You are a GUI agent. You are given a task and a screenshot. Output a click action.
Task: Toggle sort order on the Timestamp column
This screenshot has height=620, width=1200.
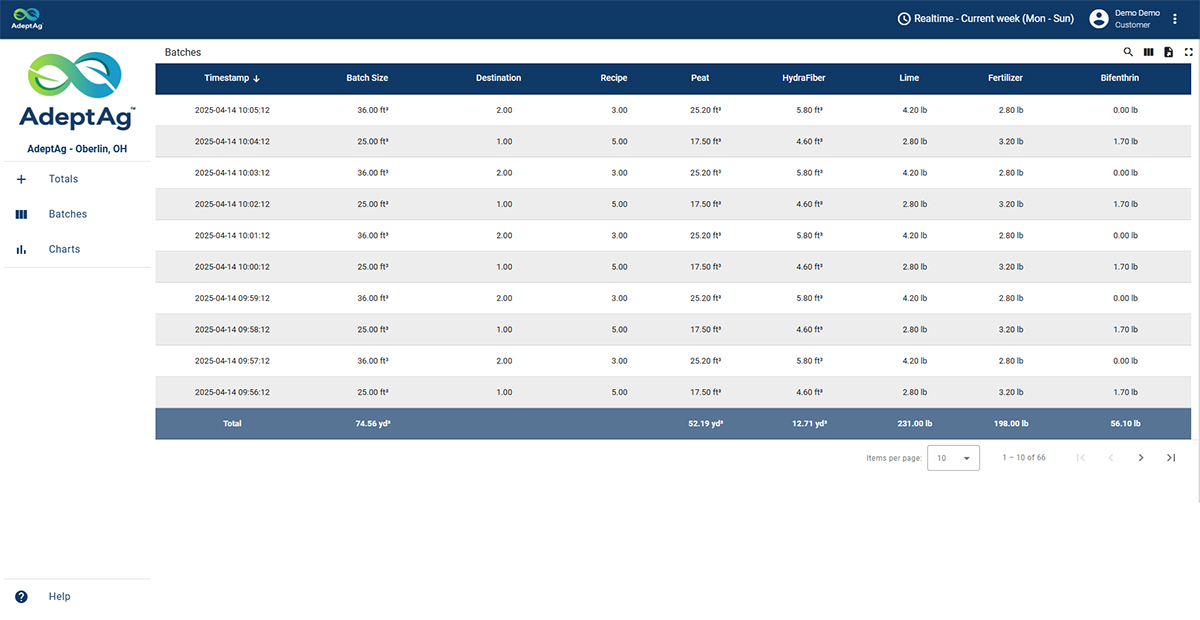[232, 78]
